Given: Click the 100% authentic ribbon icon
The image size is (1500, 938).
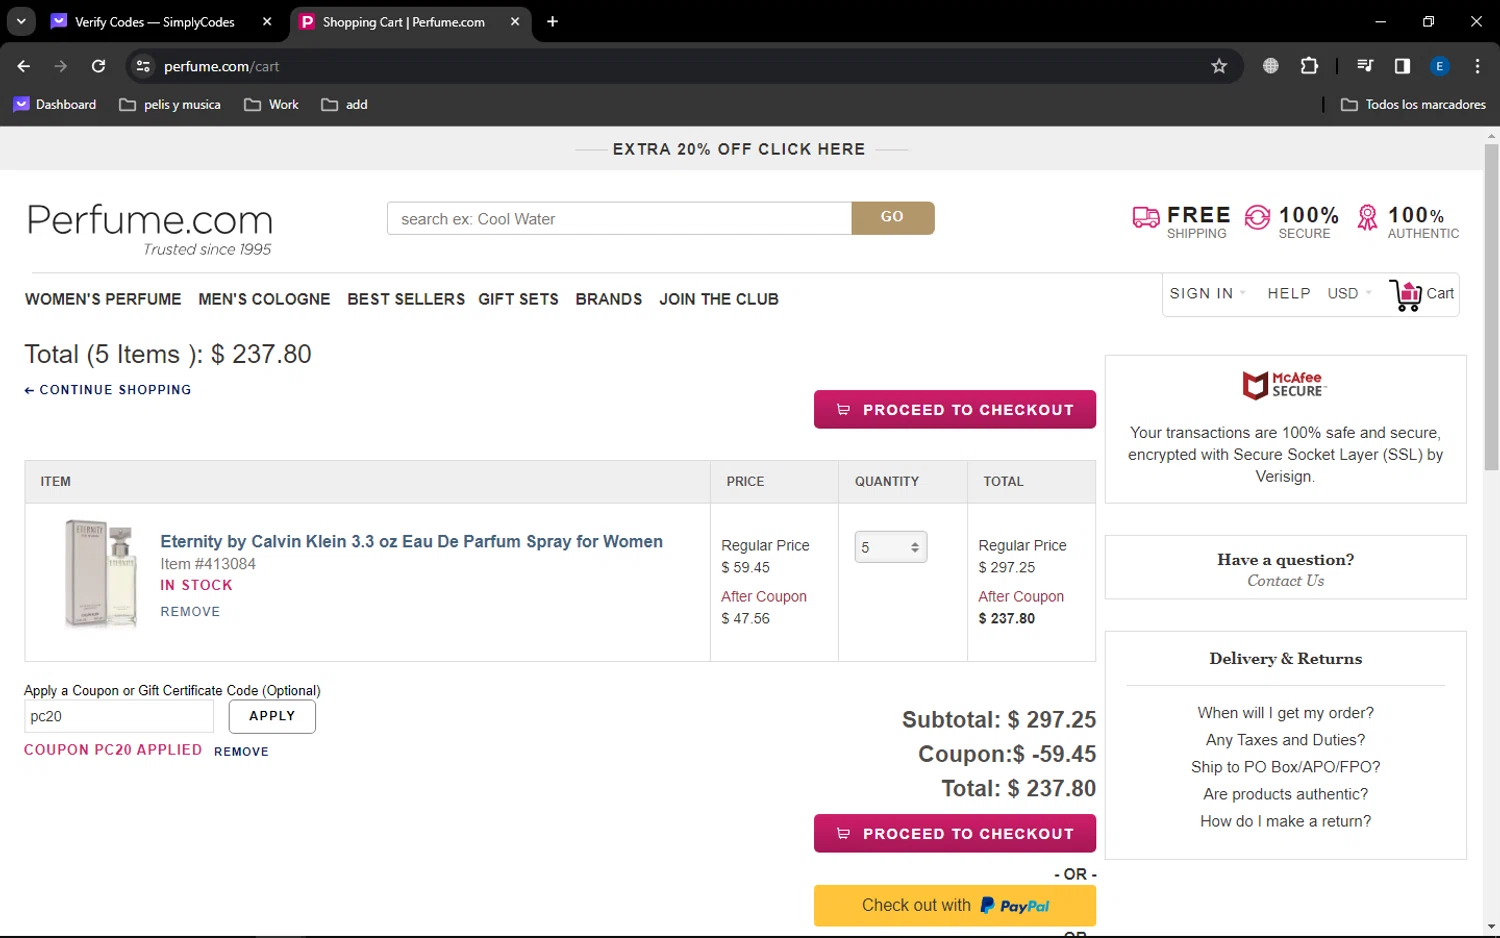Looking at the screenshot, I should (1367, 217).
